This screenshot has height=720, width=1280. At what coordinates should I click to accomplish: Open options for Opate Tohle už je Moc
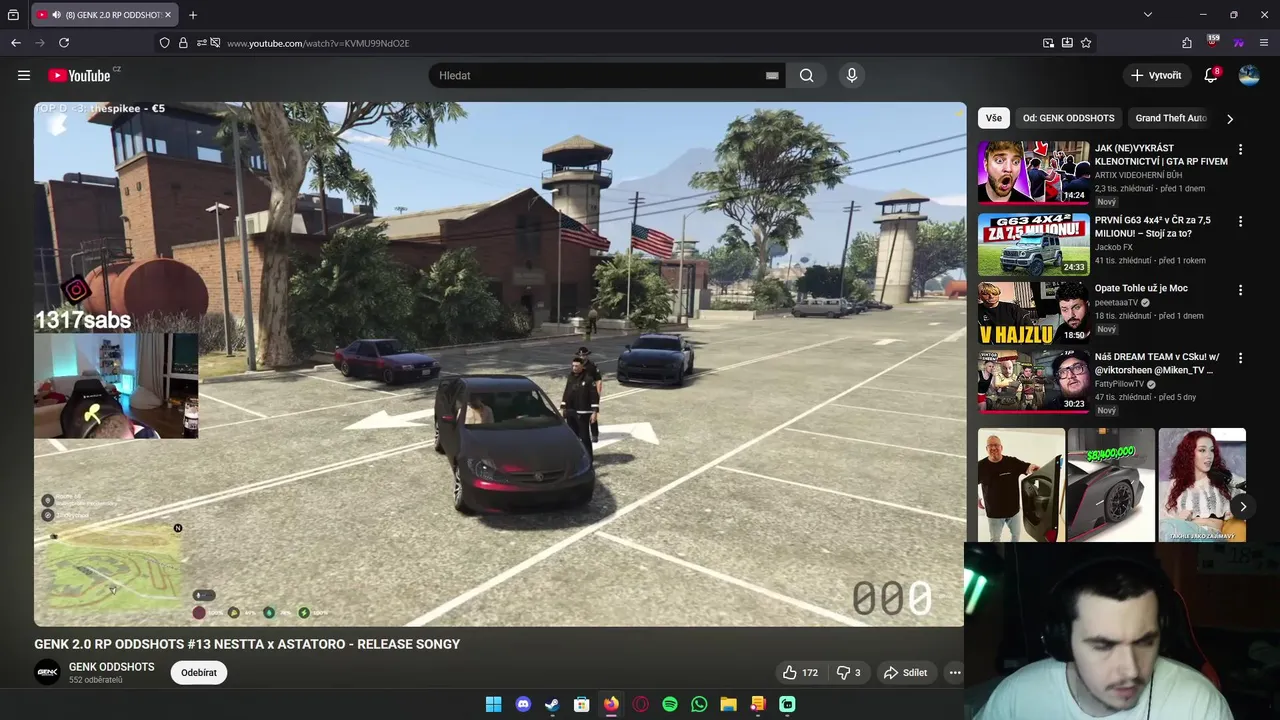coord(1240,290)
